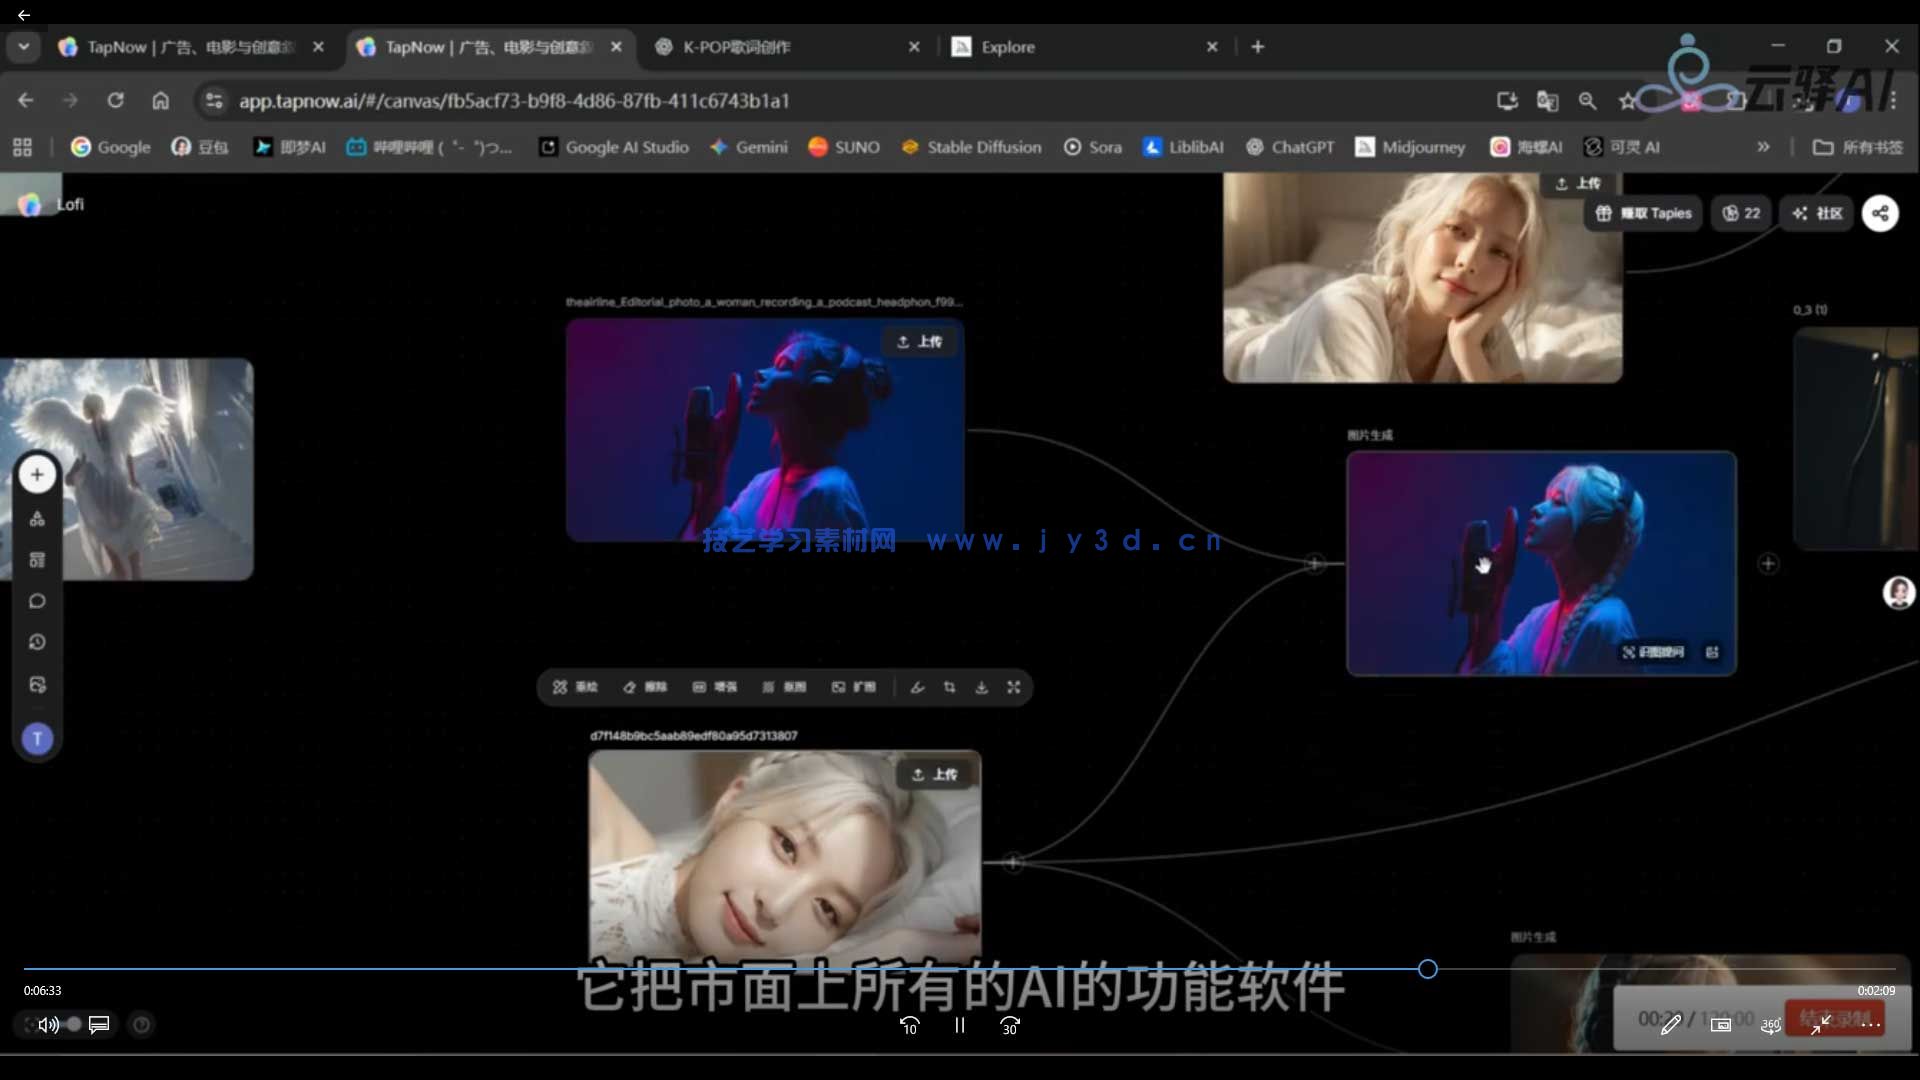Click the share icon in the top right corner

(1881, 213)
